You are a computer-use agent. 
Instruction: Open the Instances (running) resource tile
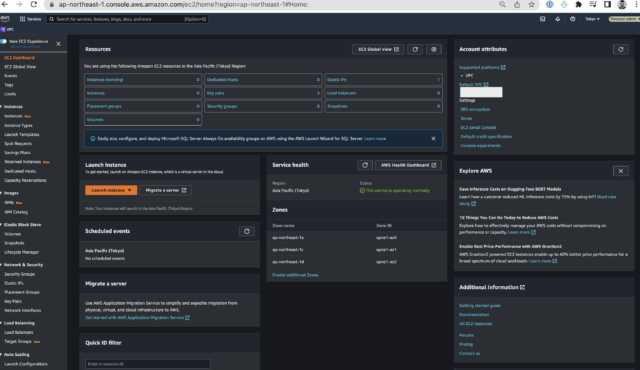click(143, 80)
